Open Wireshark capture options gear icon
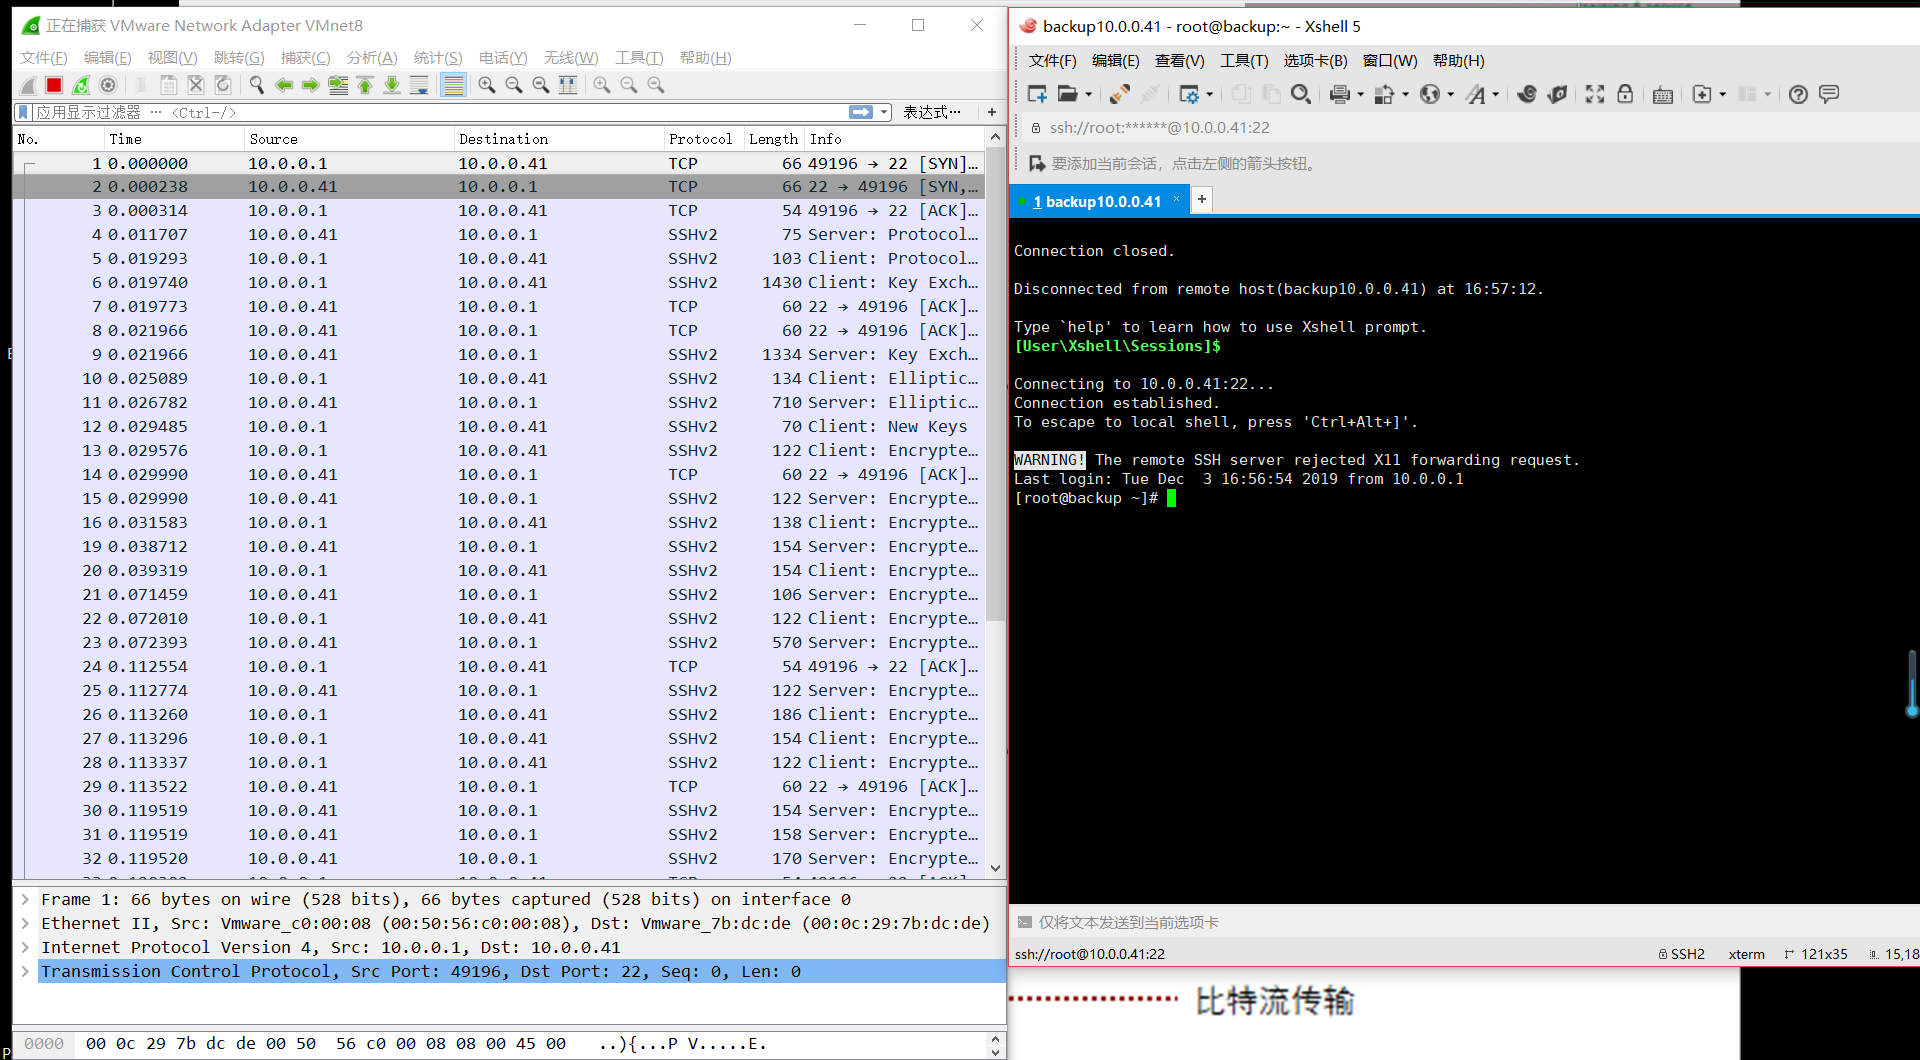This screenshot has height=1060, width=1920. point(108,85)
